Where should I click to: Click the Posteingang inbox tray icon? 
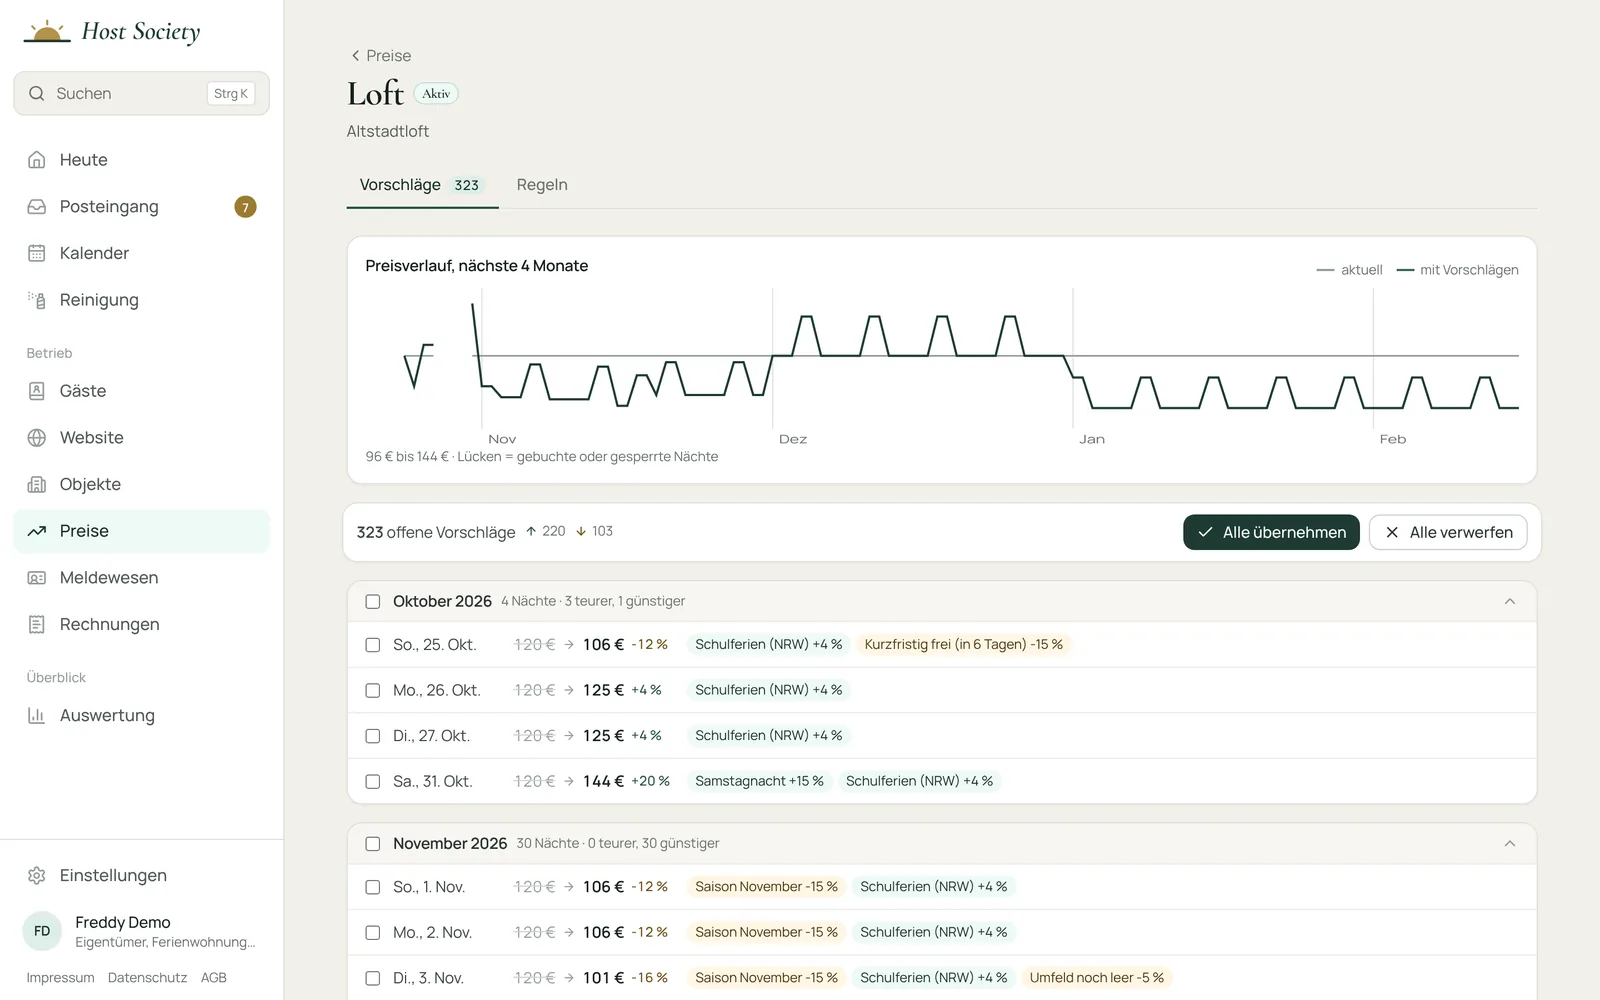[37, 207]
